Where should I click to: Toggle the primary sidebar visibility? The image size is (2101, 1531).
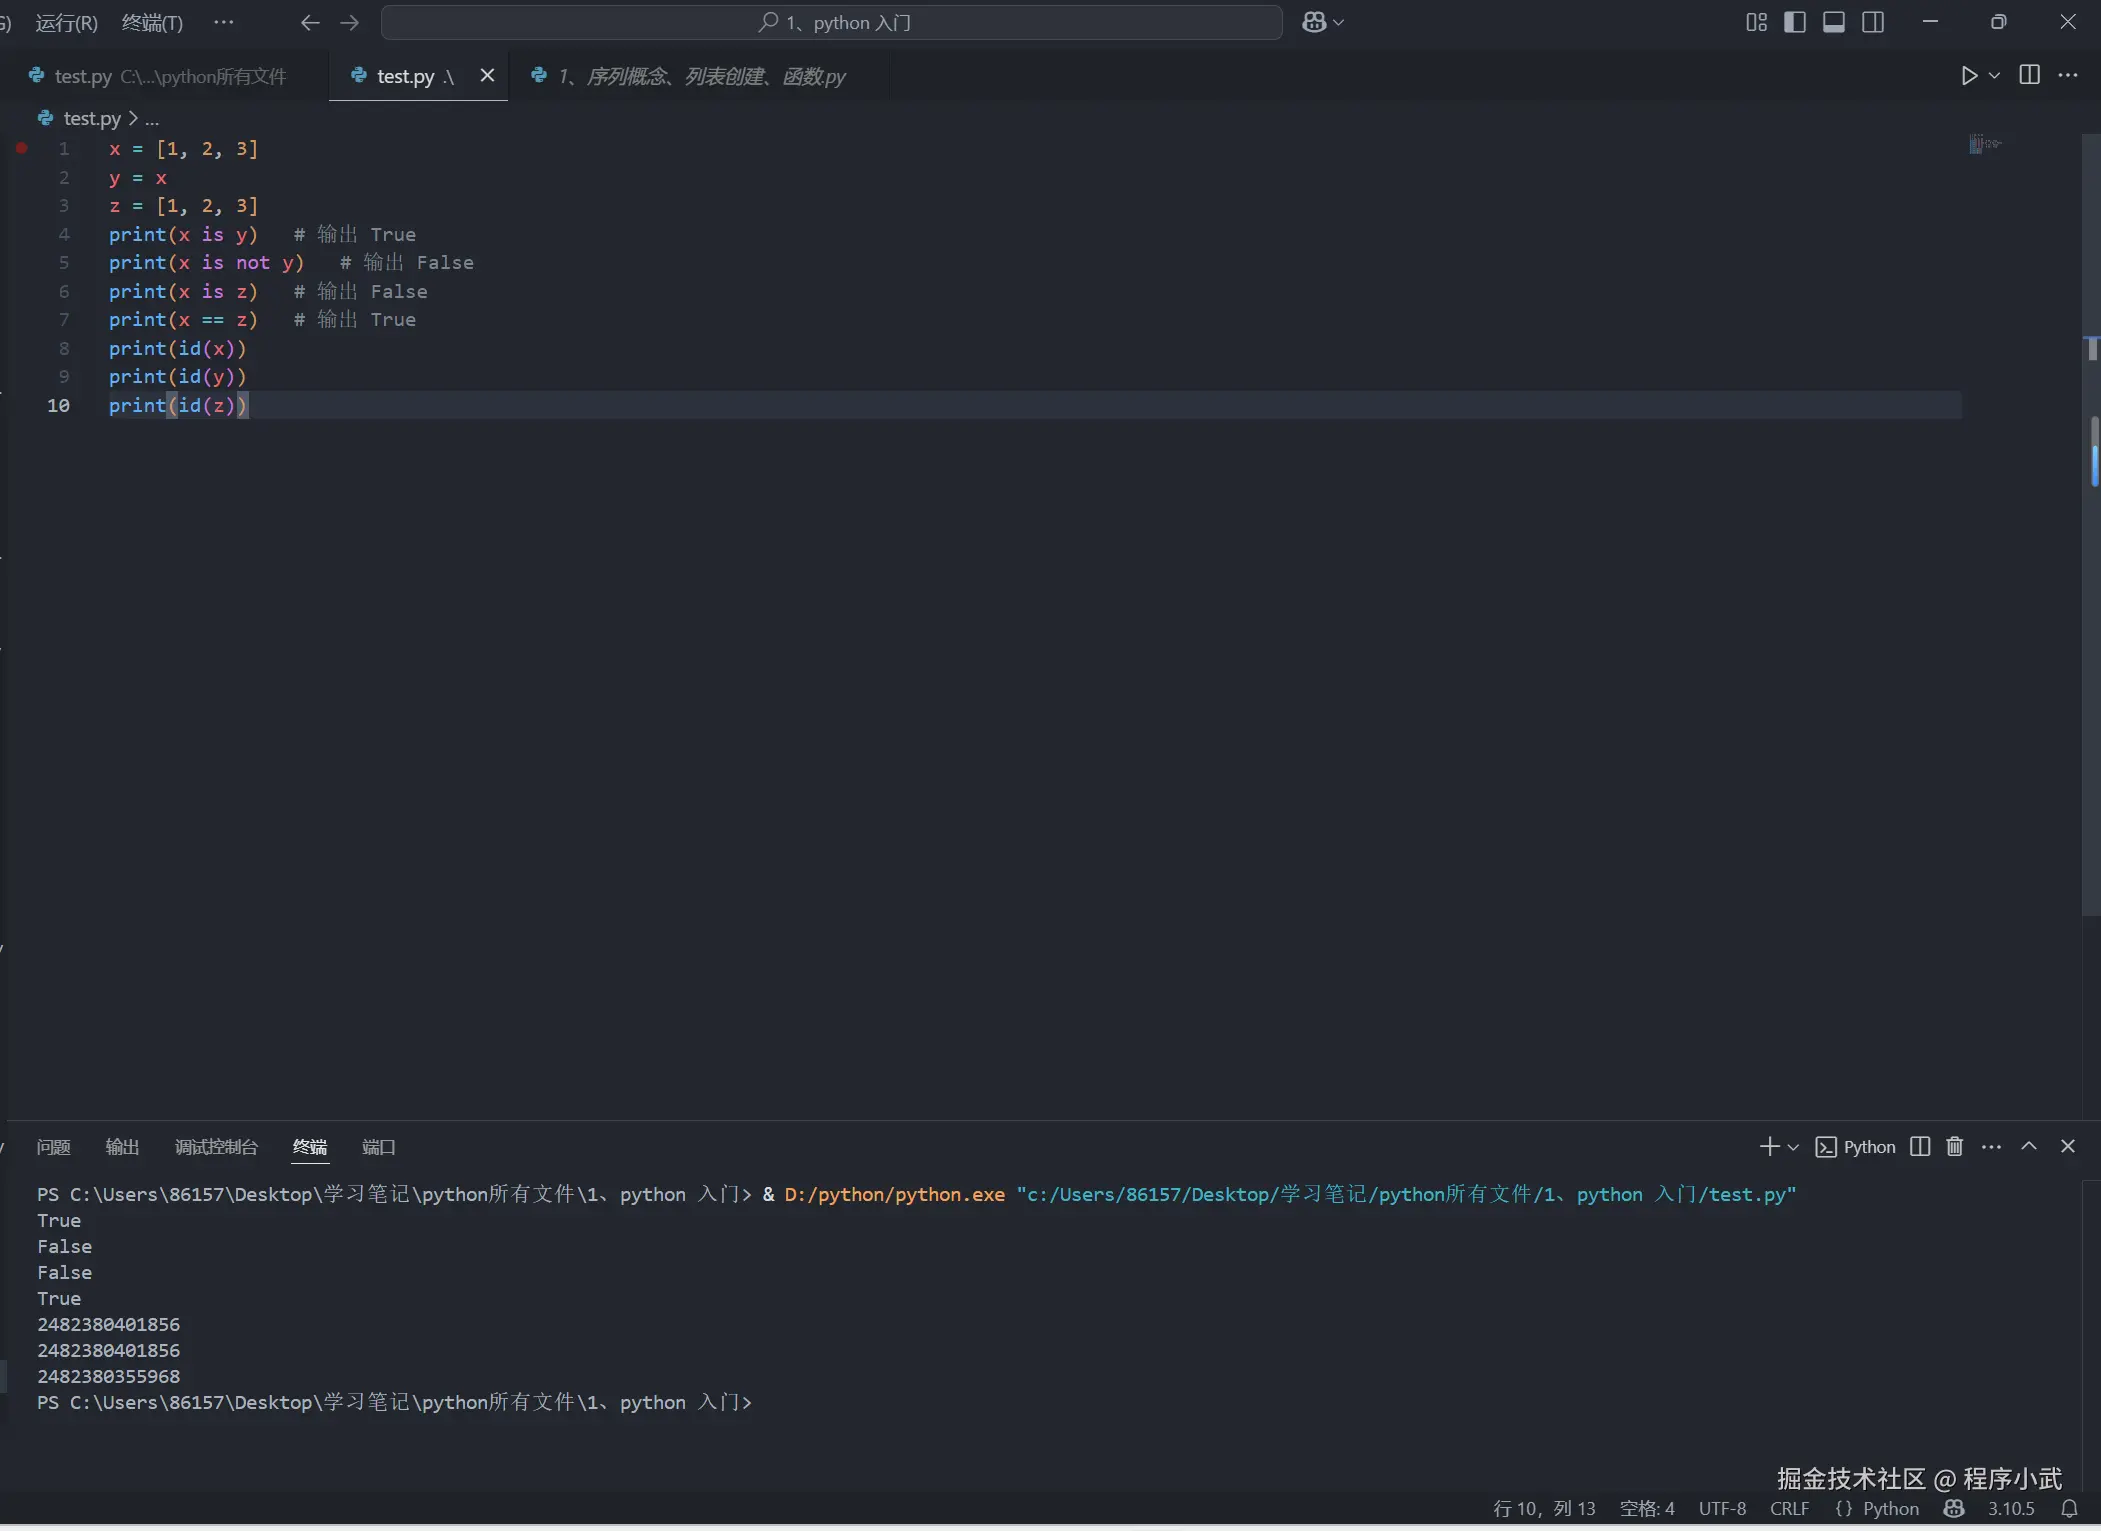(1795, 22)
